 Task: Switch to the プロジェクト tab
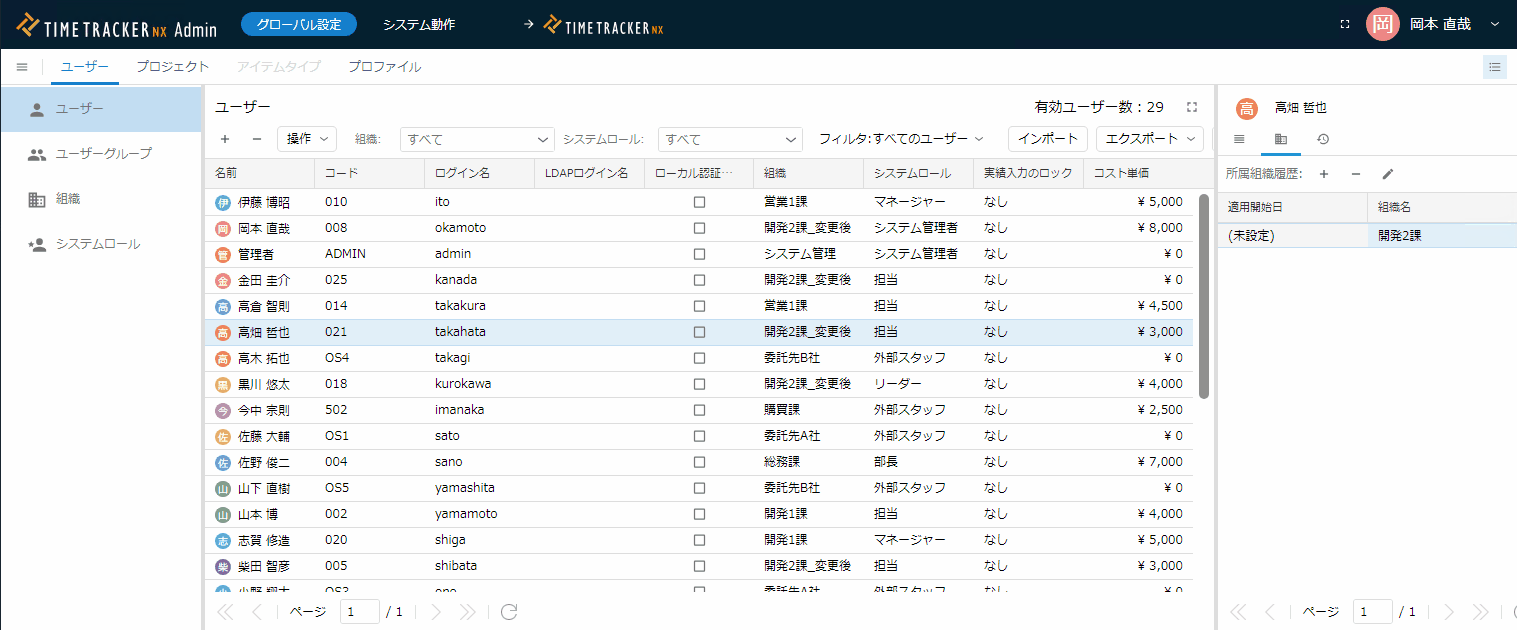[173, 67]
